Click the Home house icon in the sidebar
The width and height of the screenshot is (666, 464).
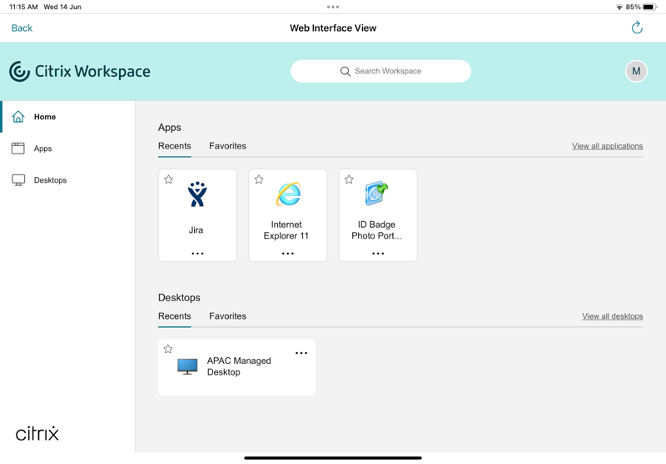point(18,116)
